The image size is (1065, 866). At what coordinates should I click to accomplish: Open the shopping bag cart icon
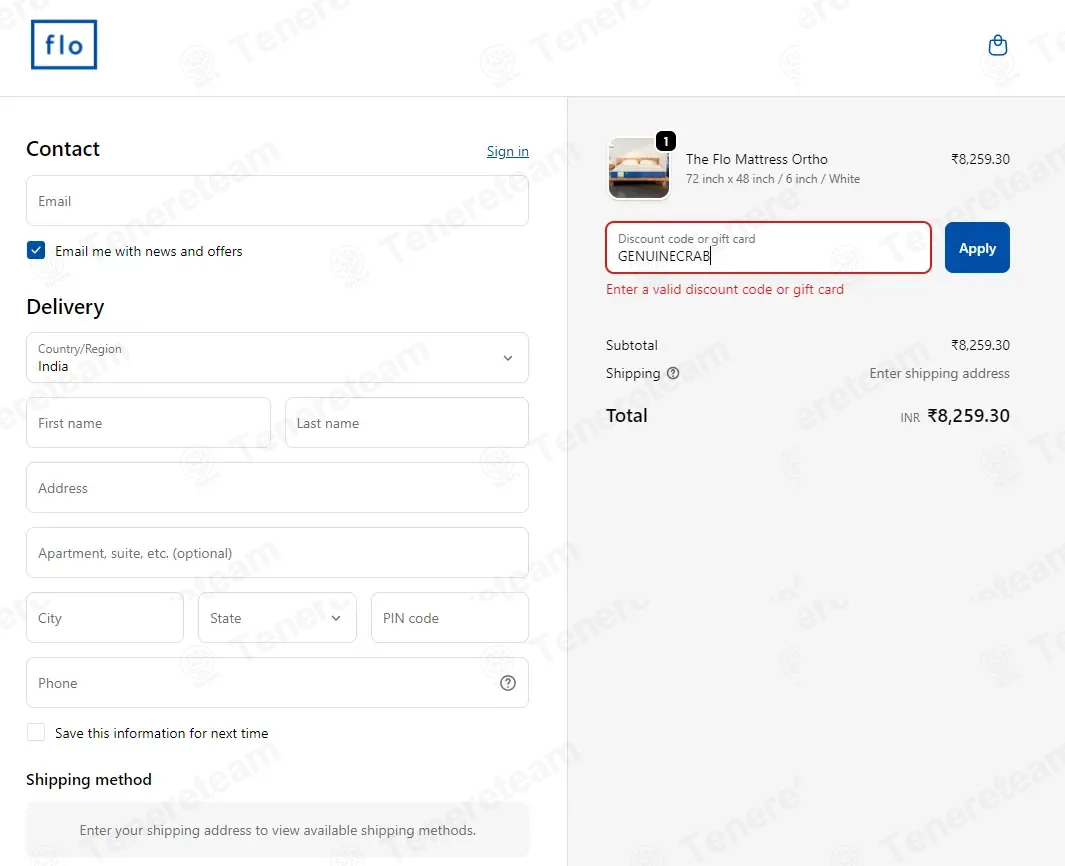pyautogui.click(x=997, y=46)
